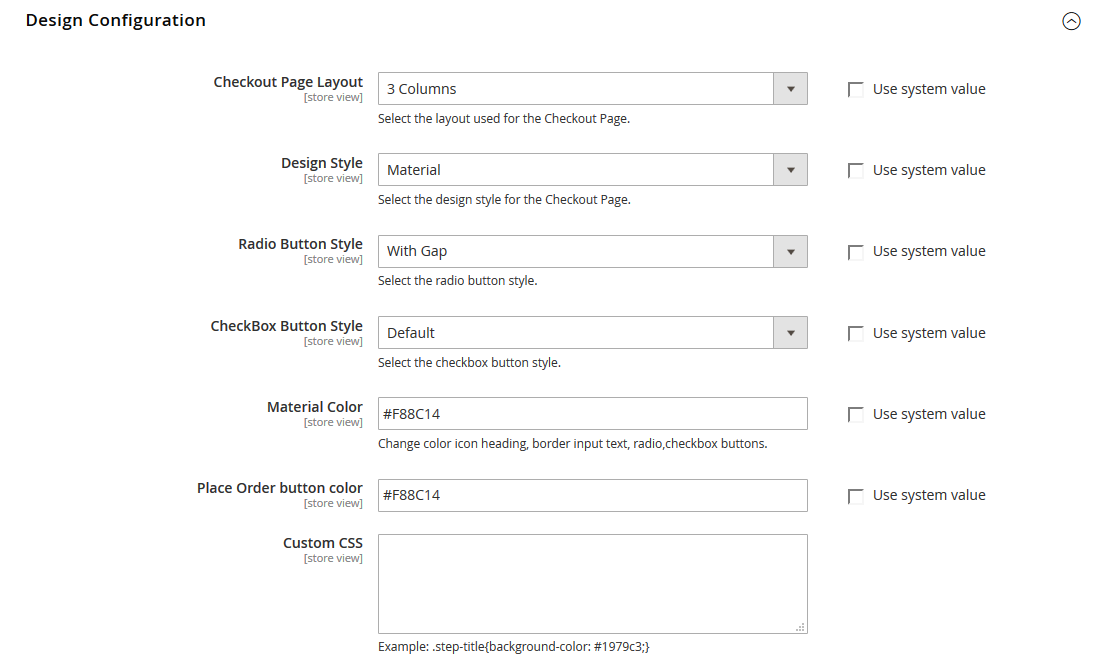Image resolution: width=1103 pixels, height=667 pixels.
Task: Collapse the Design Configuration section
Action: pyautogui.click(x=1071, y=21)
